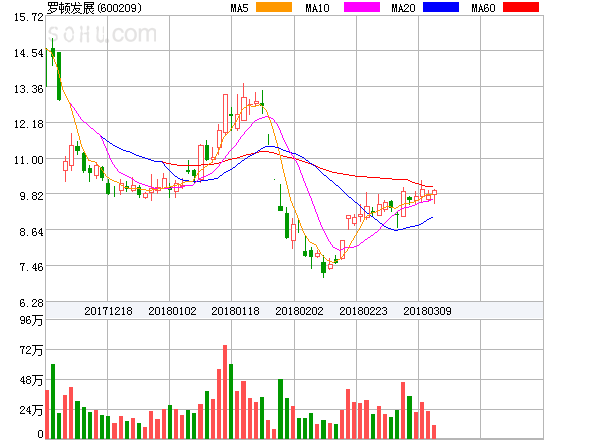Image resolution: width=600 pixels, height=440 pixels.
Task: Click the magenta MA10 legend swatch
Action: [x=362, y=7]
